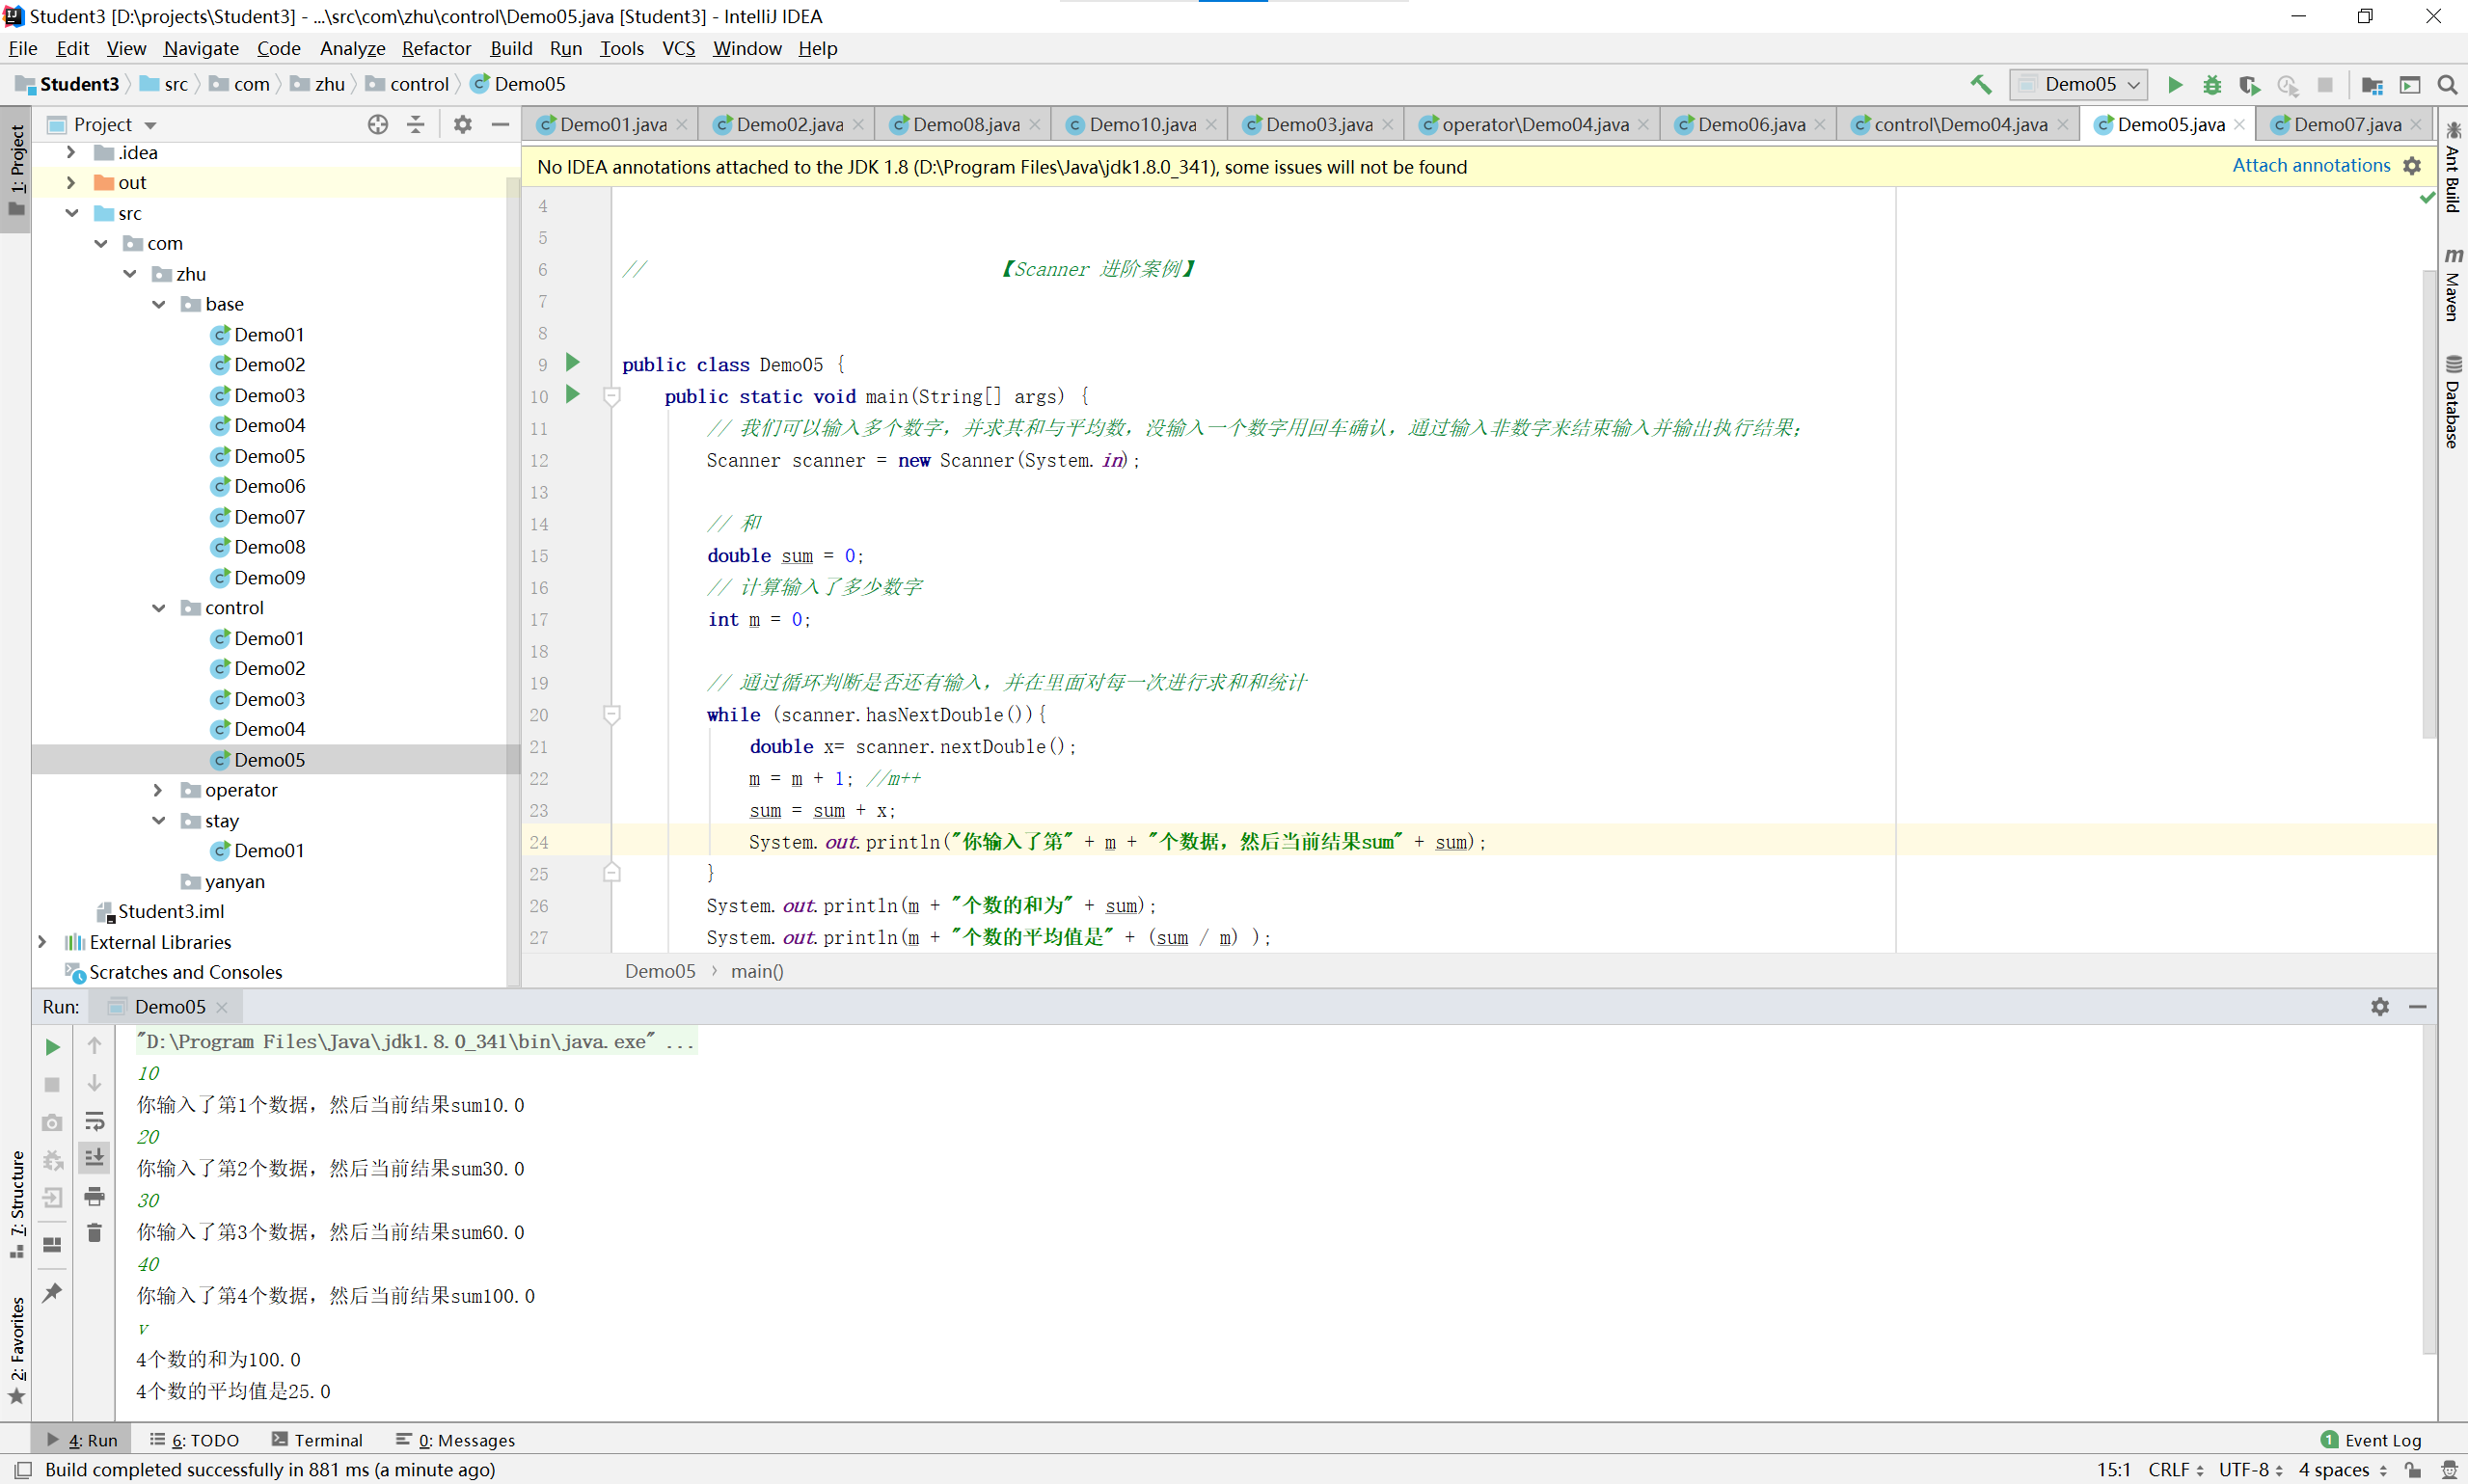Screen dimensions: 2468x1484
Task: Print console output using the printer icon
Action: click(94, 1195)
